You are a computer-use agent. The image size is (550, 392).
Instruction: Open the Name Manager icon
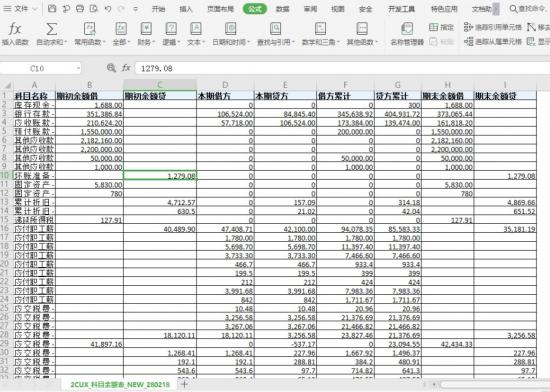pos(407,29)
